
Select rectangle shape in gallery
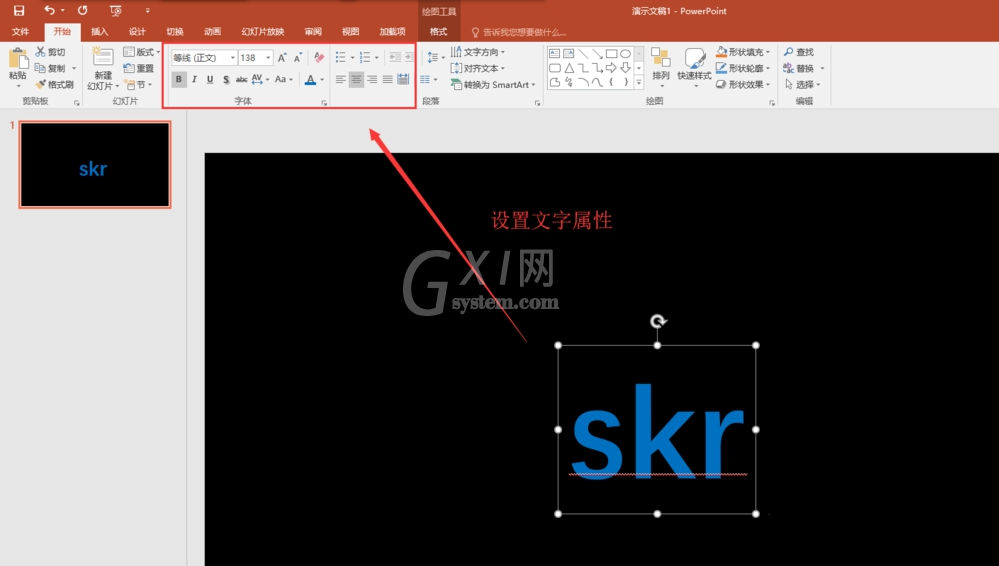click(x=612, y=54)
